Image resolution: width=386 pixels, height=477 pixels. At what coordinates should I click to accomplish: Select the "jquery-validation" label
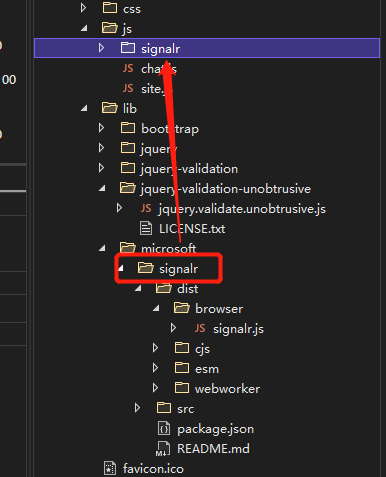(189, 169)
